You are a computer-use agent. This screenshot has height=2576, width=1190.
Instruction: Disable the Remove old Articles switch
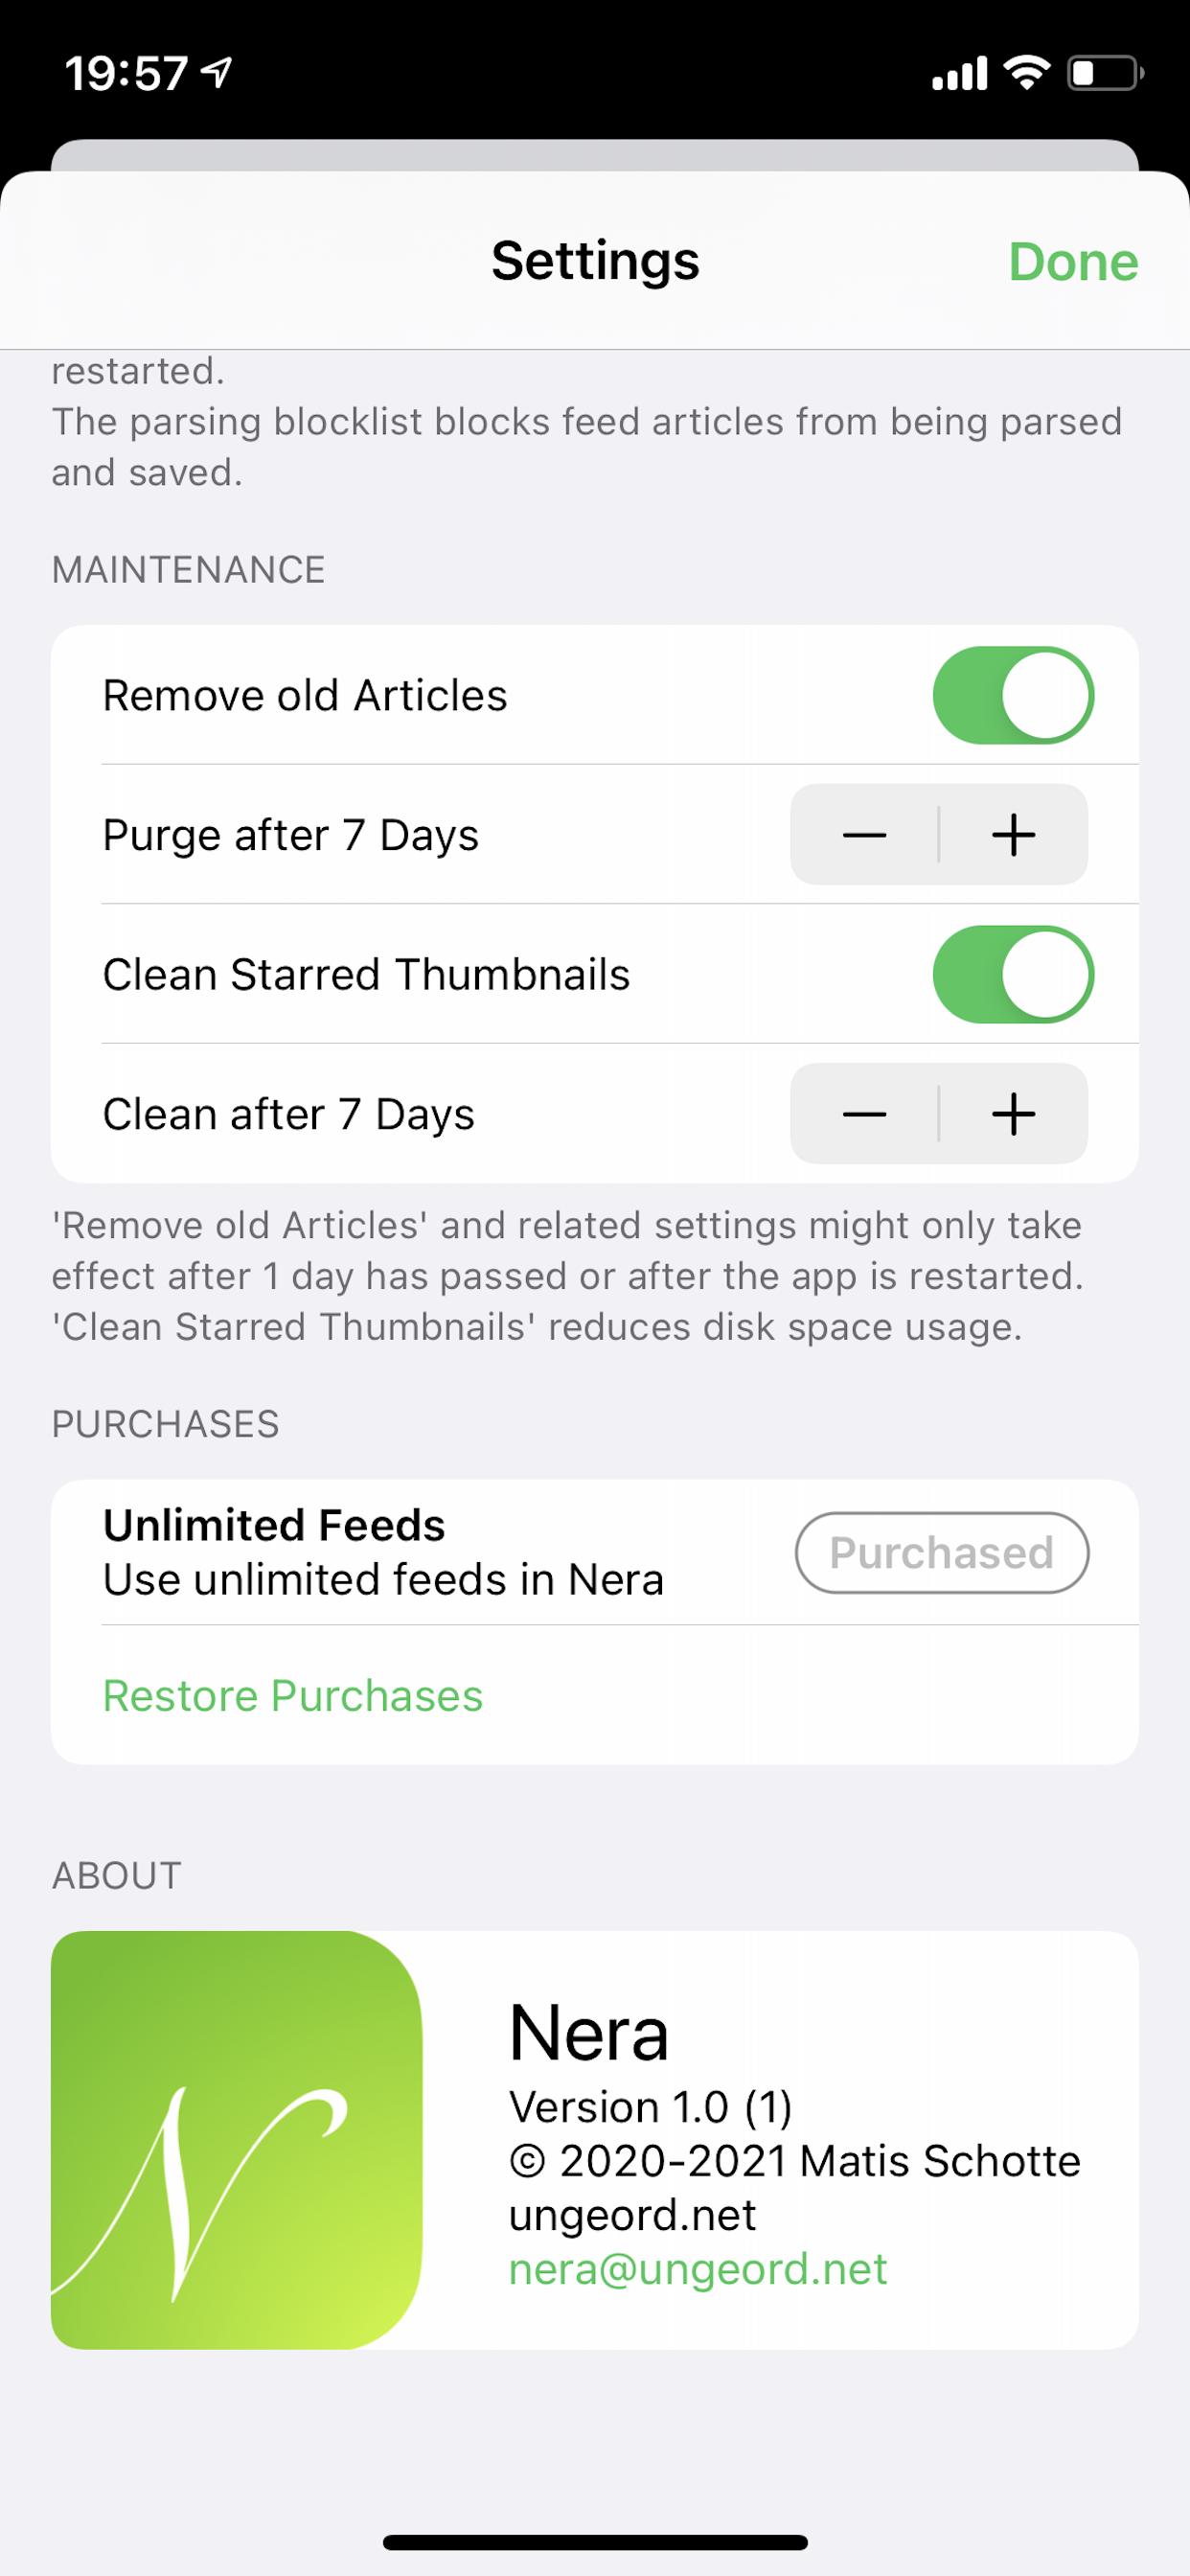tap(1012, 696)
